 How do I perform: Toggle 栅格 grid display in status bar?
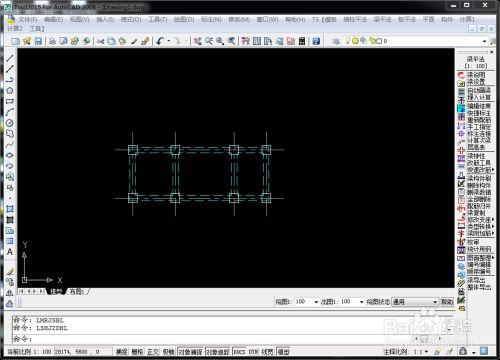click(x=137, y=352)
